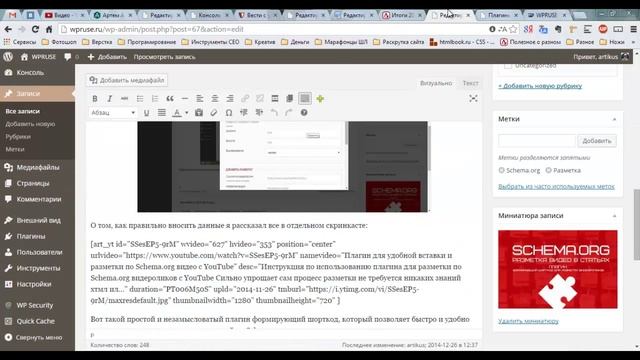Switch to the Визуально editor tab
Viewport: 640px width, 360px height.
436,83
